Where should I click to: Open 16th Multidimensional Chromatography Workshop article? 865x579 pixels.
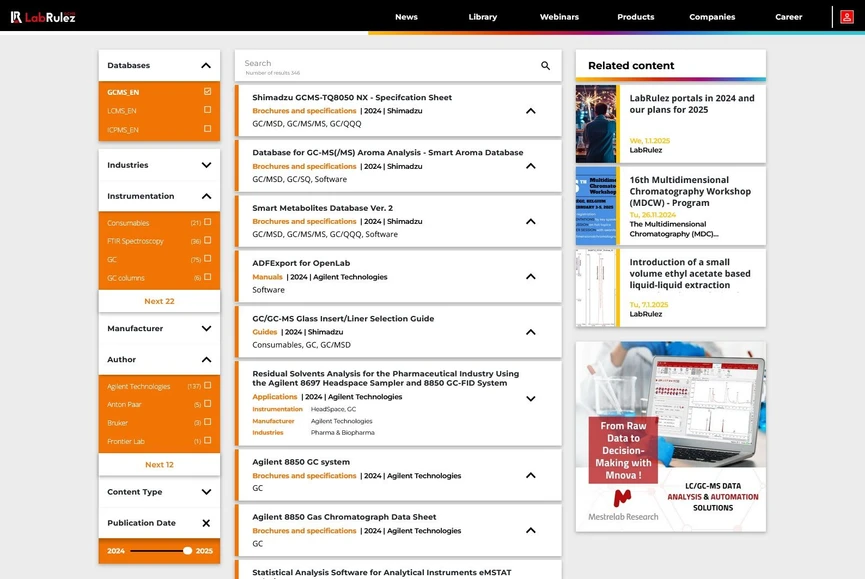pyautogui.click(x=690, y=191)
